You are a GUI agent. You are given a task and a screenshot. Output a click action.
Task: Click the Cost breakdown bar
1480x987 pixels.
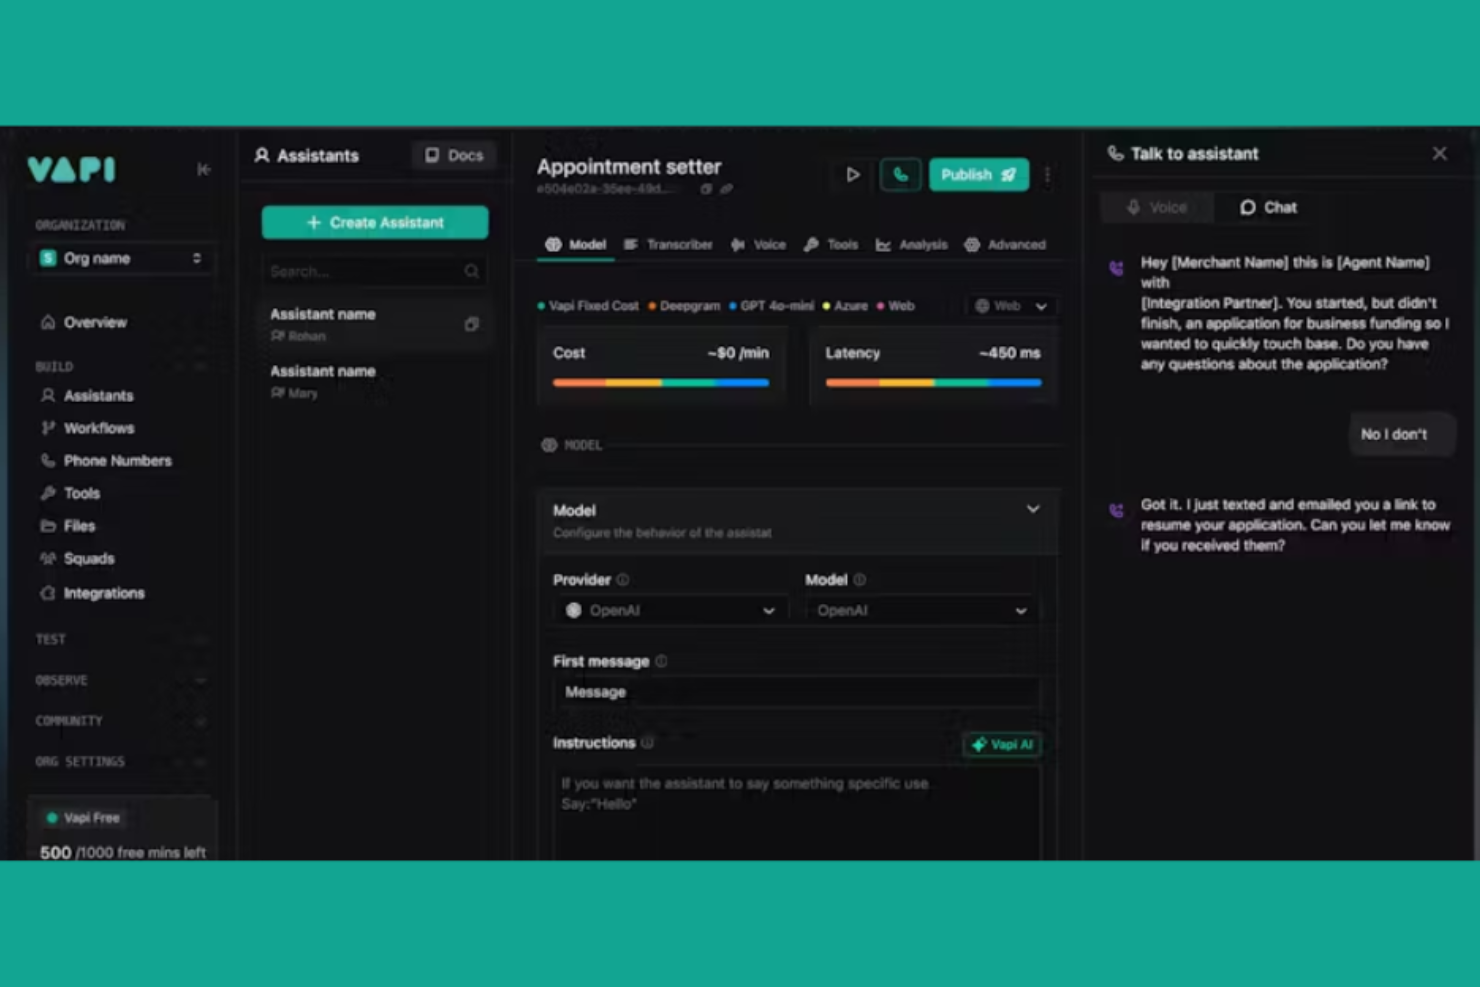point(661,382)
